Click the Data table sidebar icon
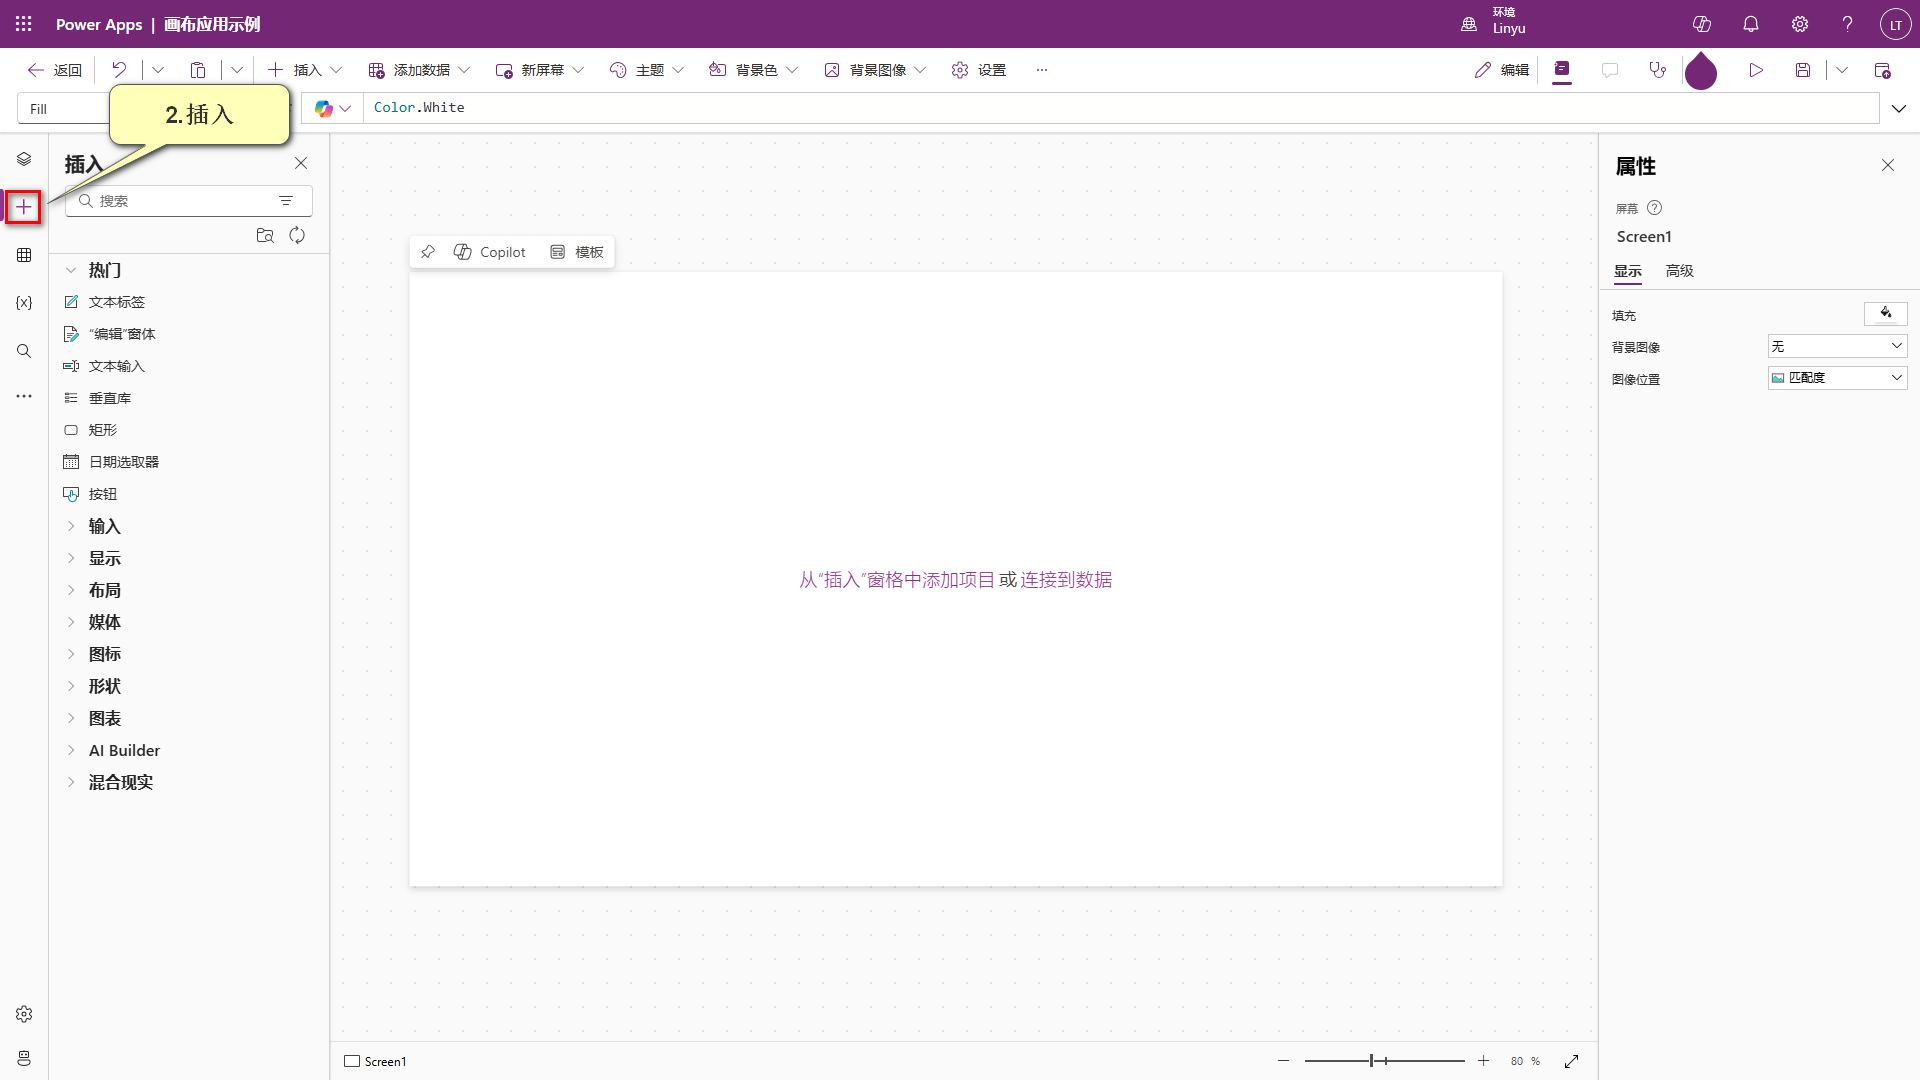Screen dimensions: 1920x1080 24,255
